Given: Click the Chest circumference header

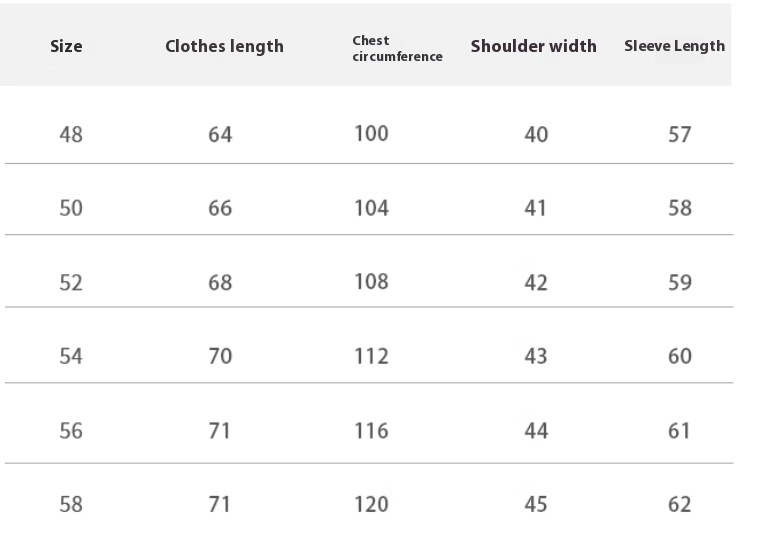Looking at the screenshot, I should [397, 48].
